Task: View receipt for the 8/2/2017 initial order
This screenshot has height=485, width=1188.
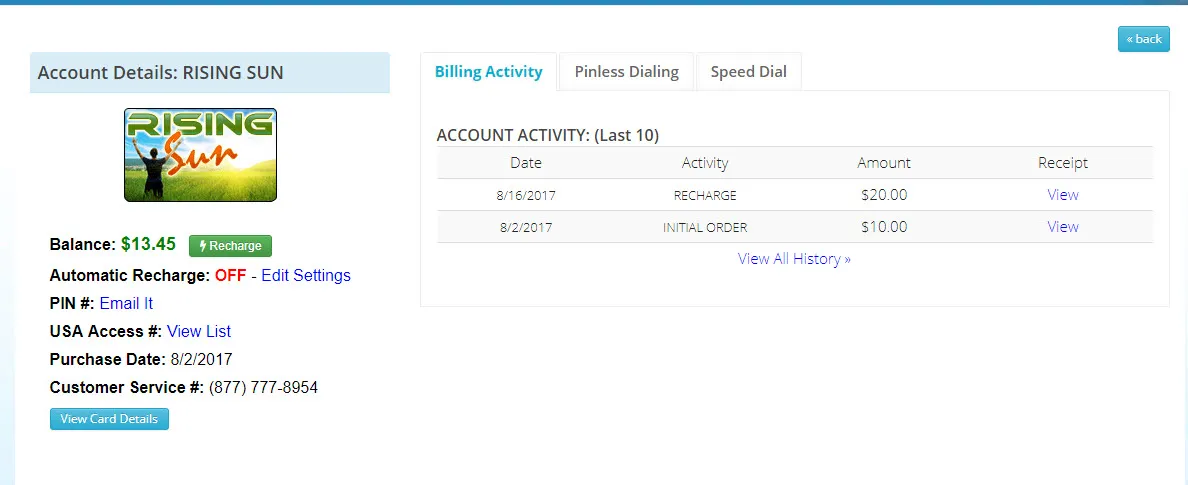Action: pos(1062,227)
